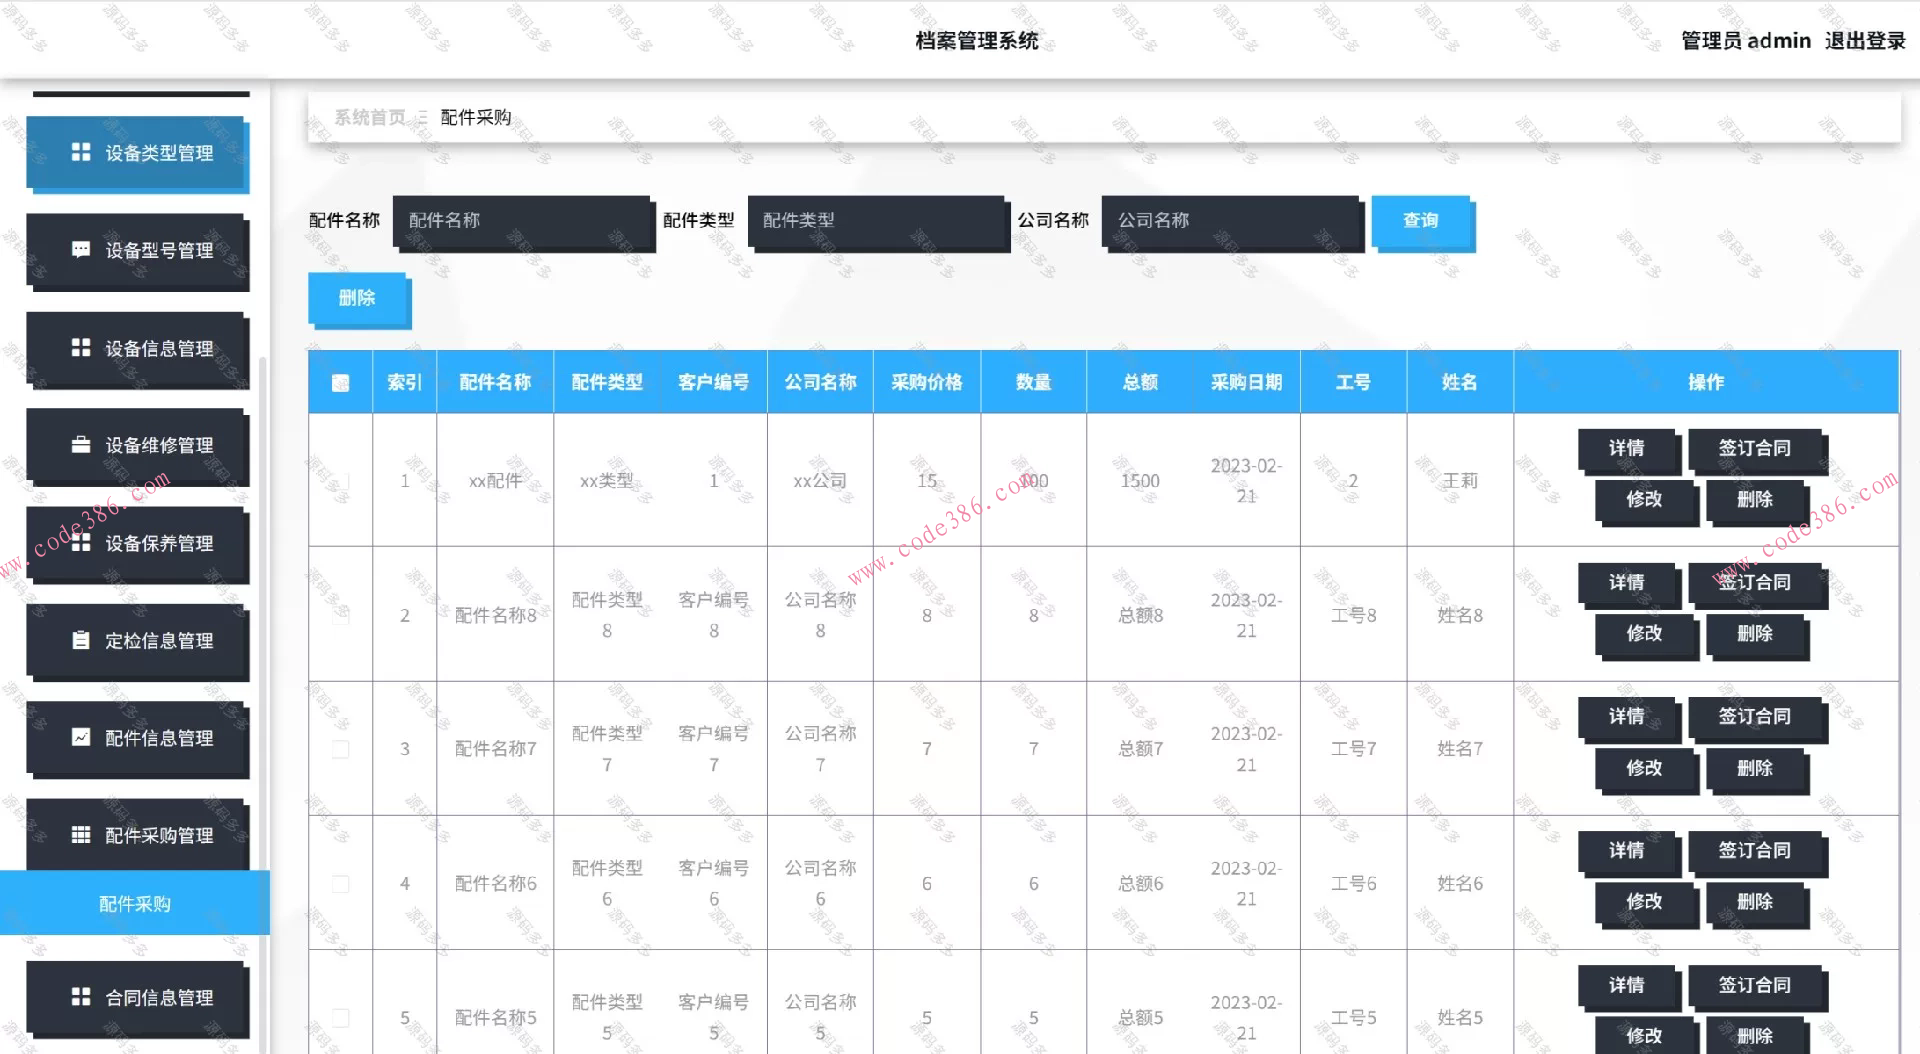Click the 配件名称 input field

(x=523, y=221)
